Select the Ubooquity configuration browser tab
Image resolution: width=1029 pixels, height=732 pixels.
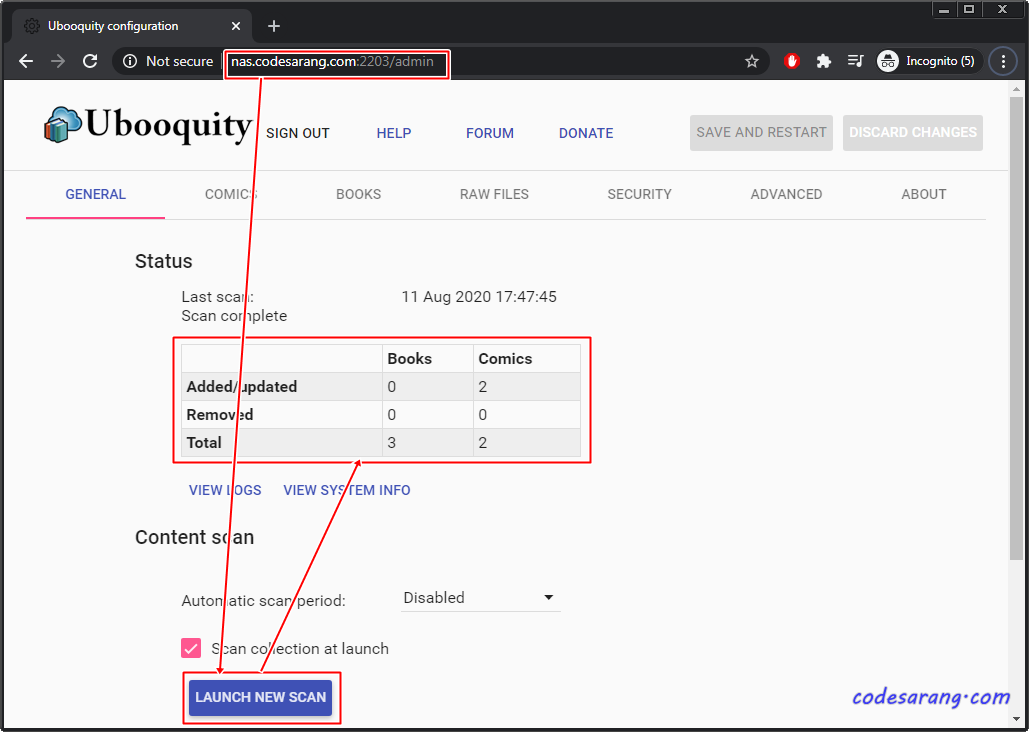(x=131, y=26)
